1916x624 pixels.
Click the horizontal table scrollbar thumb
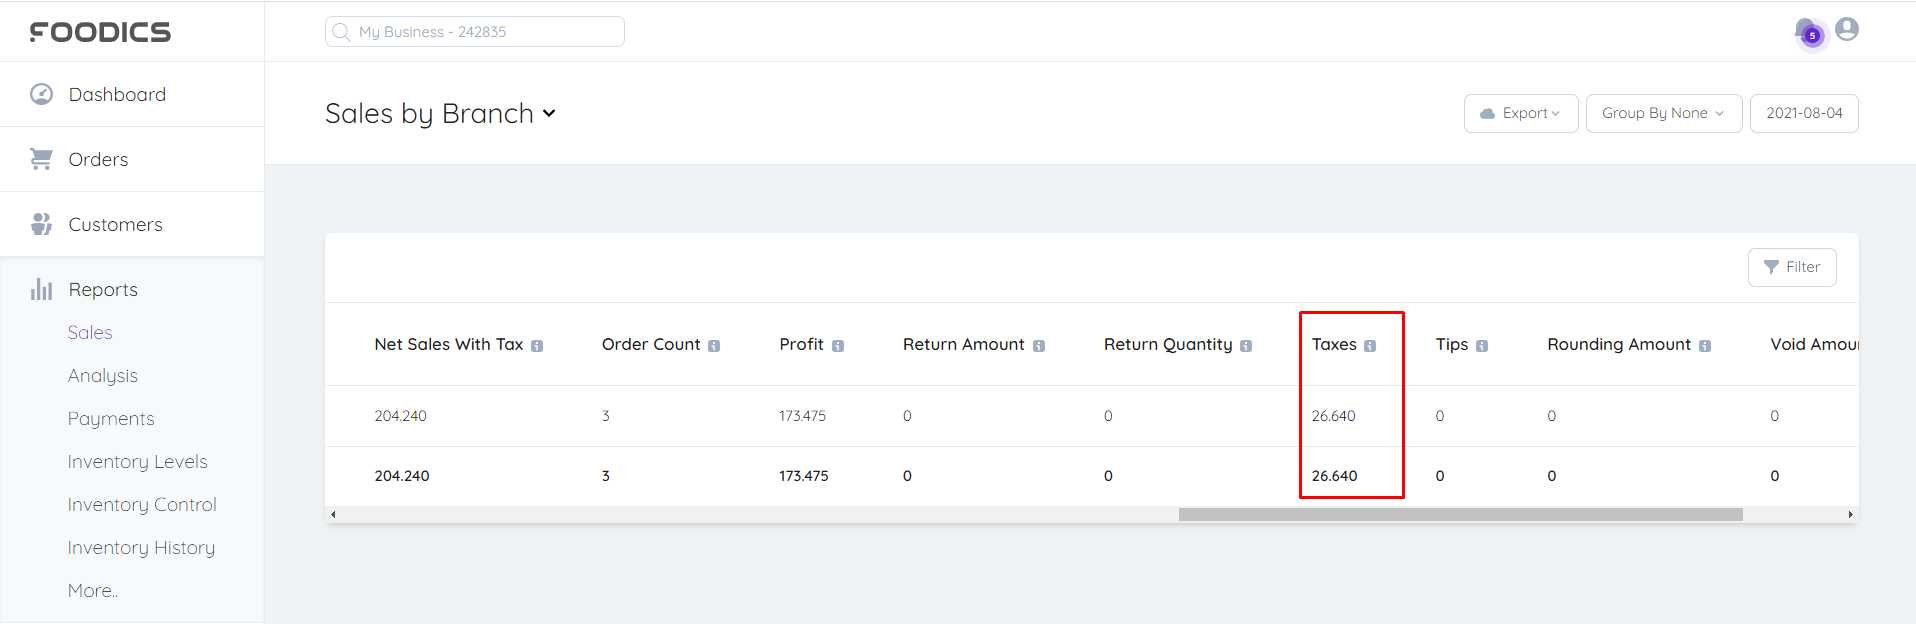click(1460, 514)
